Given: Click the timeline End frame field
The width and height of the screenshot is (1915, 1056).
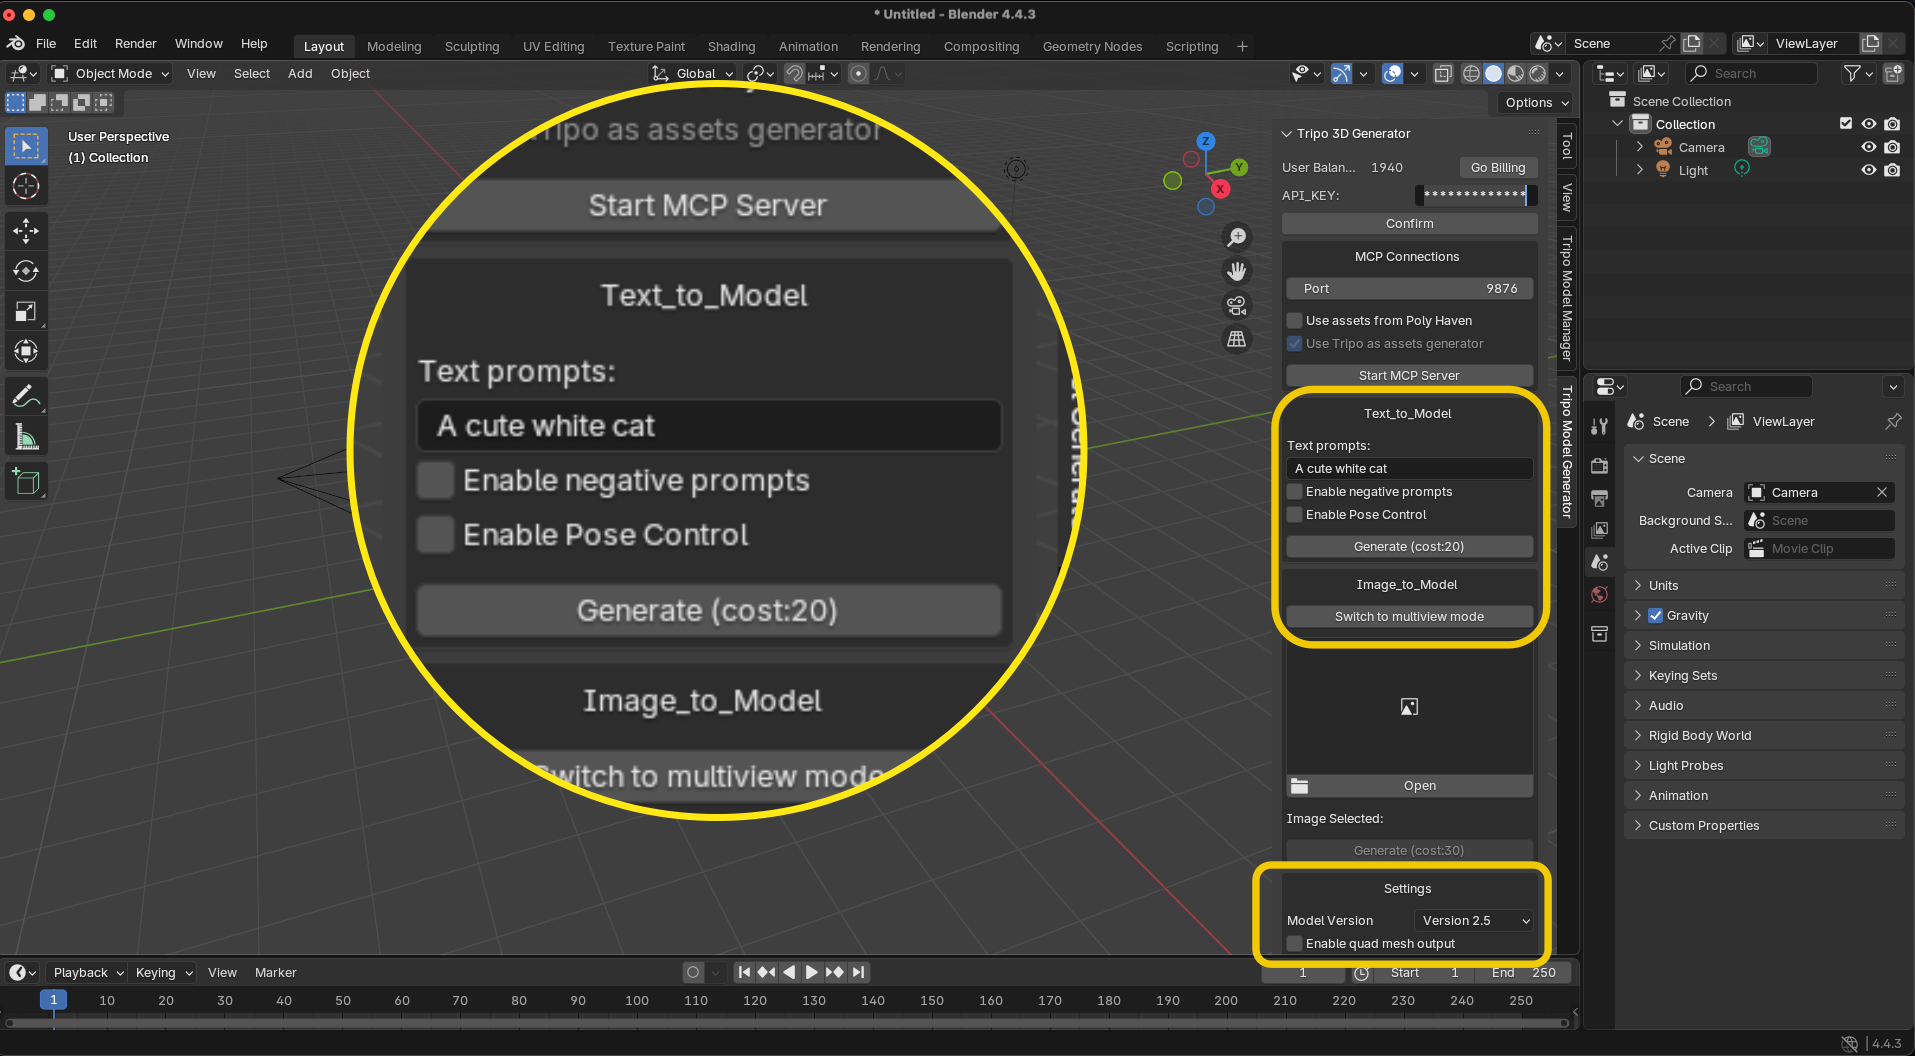Looking at the screenshot, I should (1523, 973).
